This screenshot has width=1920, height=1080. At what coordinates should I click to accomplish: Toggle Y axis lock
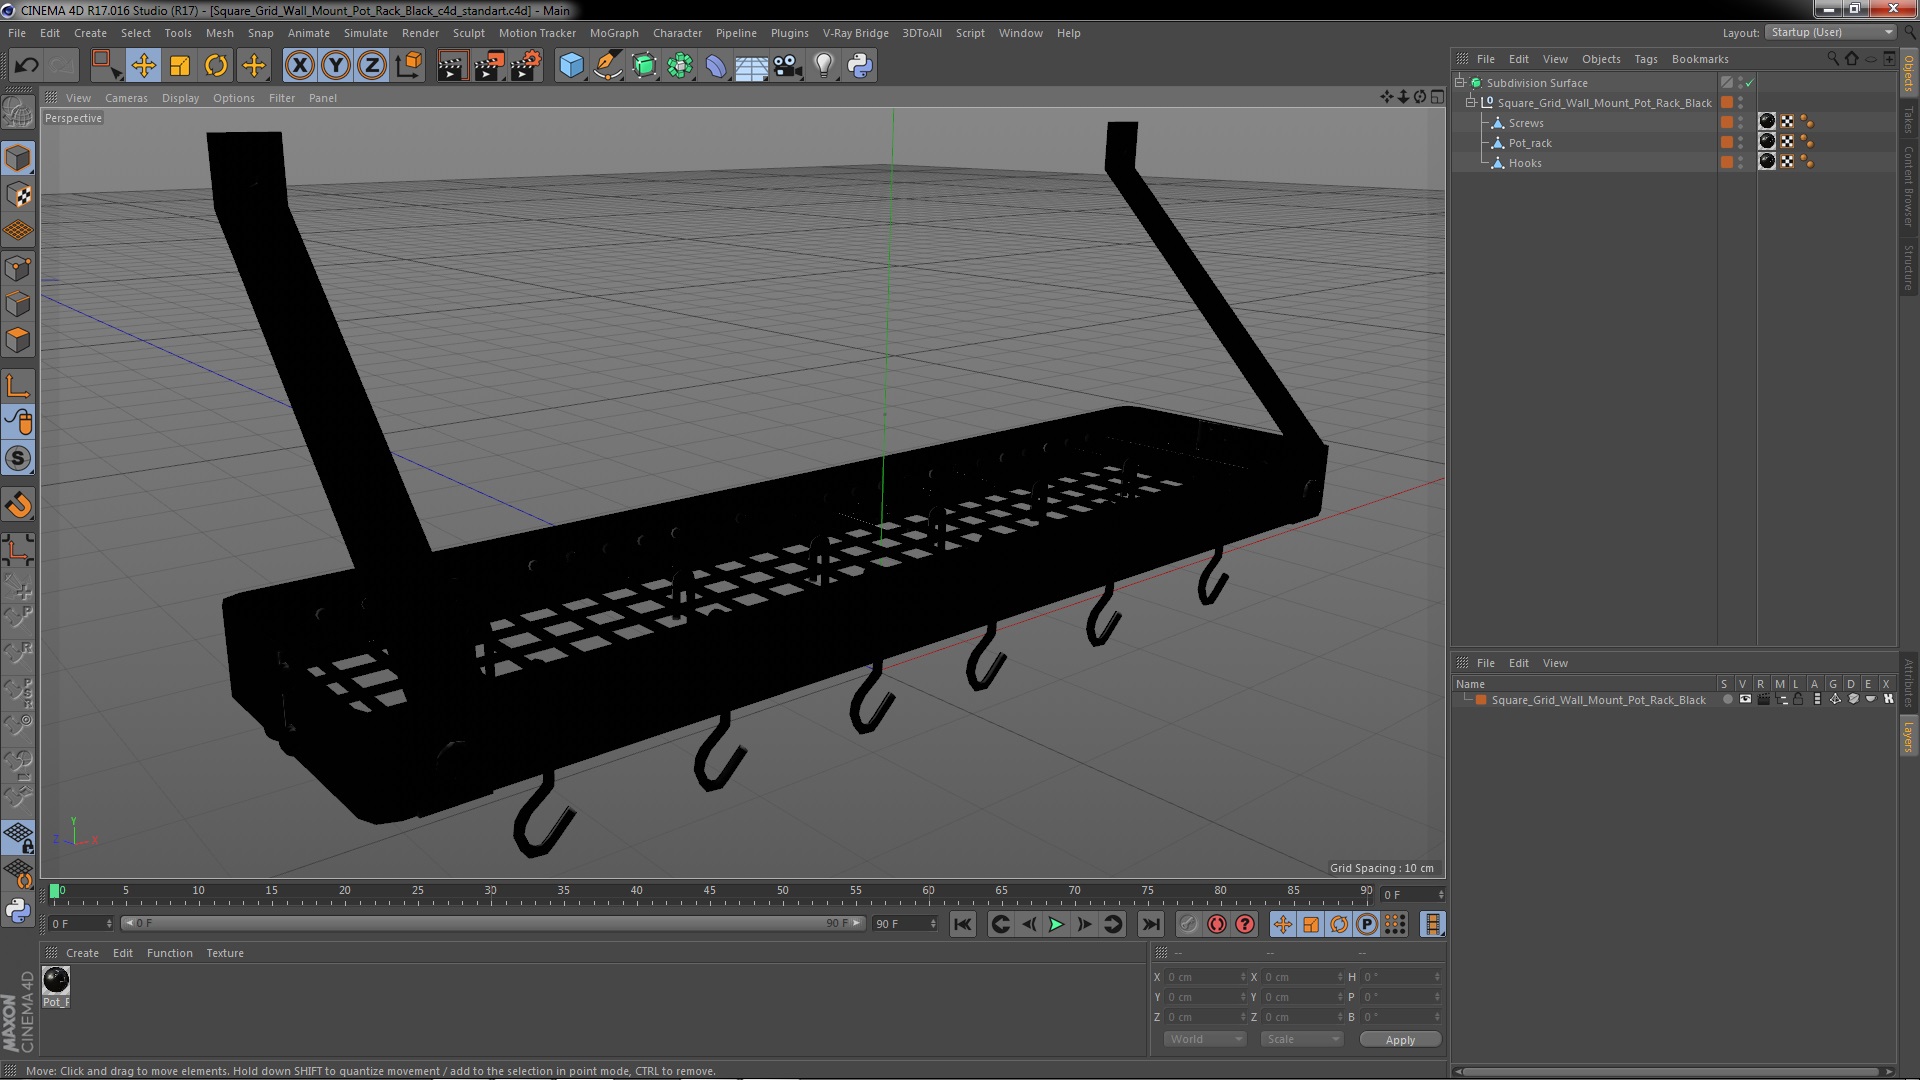[x=336, y=66]
